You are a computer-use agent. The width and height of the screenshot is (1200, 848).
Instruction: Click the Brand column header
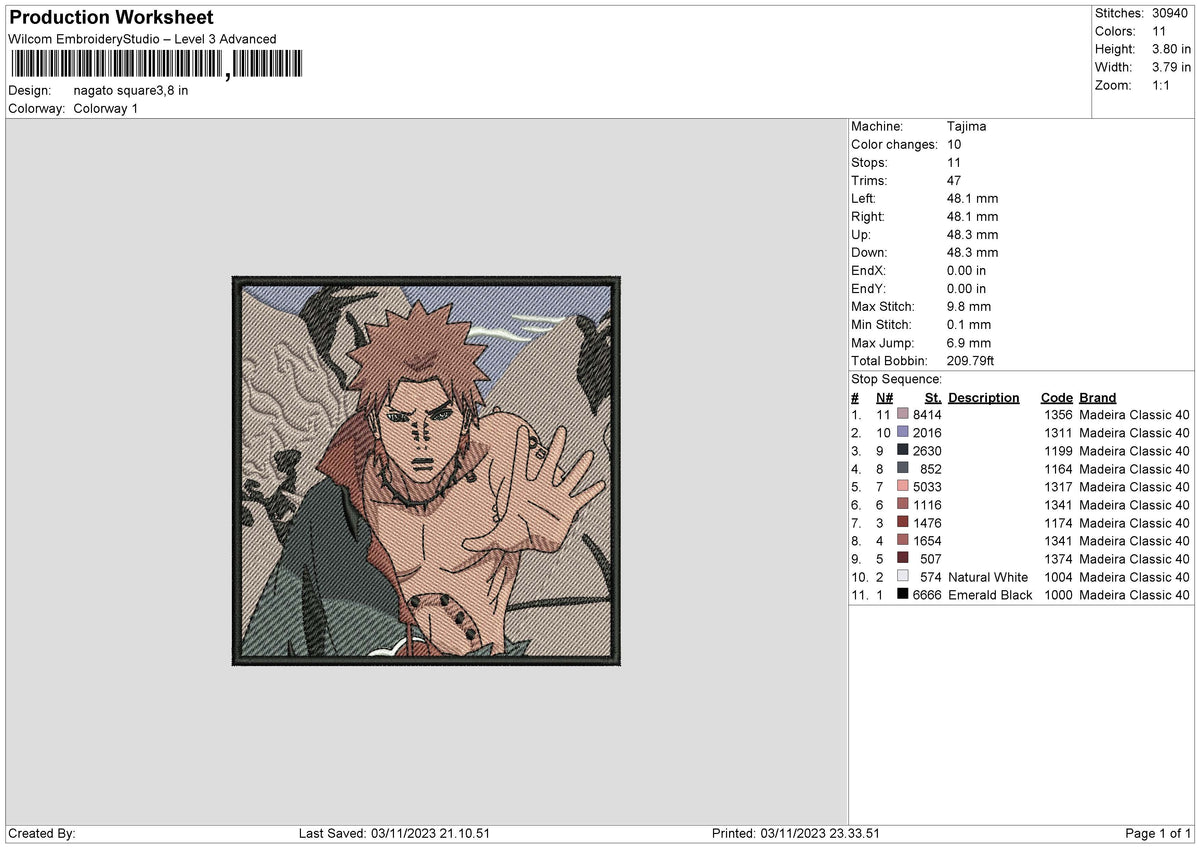point(1098,398)
